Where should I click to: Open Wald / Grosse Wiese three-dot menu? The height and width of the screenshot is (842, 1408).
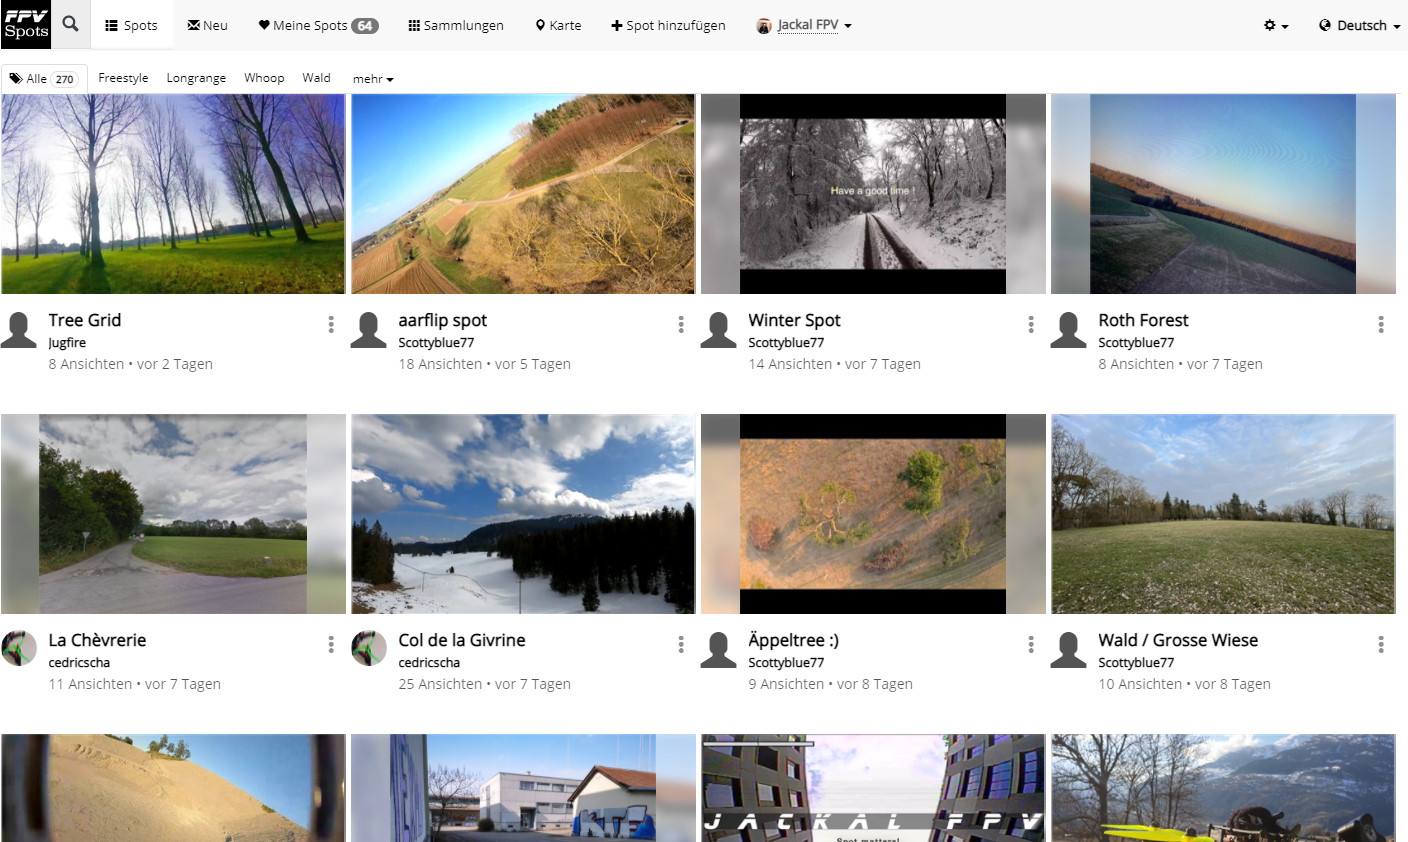click(x=1381, y=644)
